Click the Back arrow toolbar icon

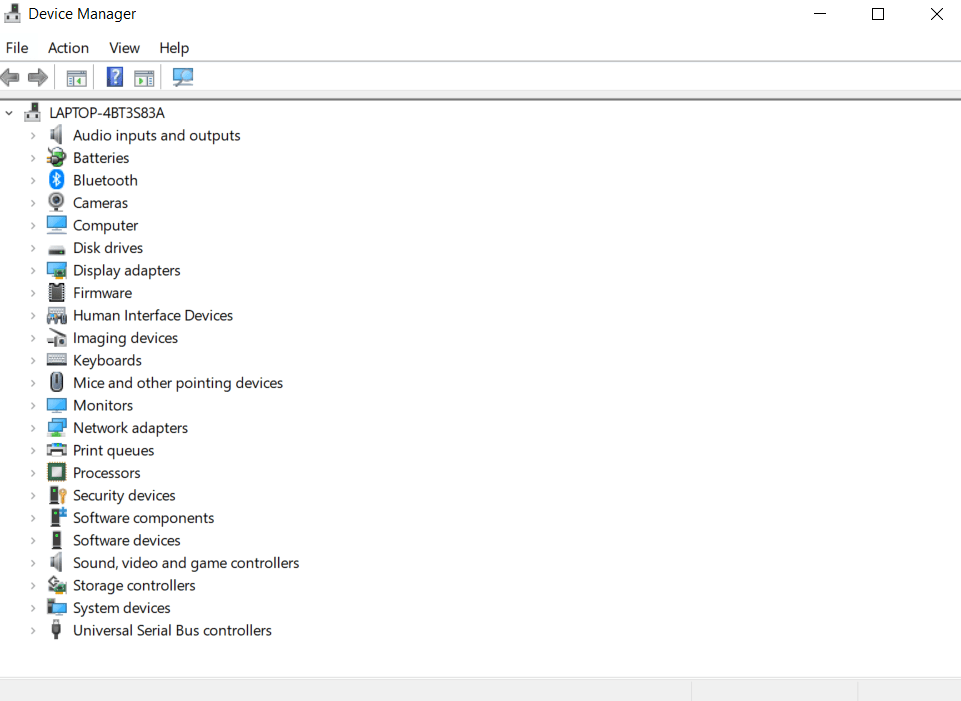(x=10, y=77)
